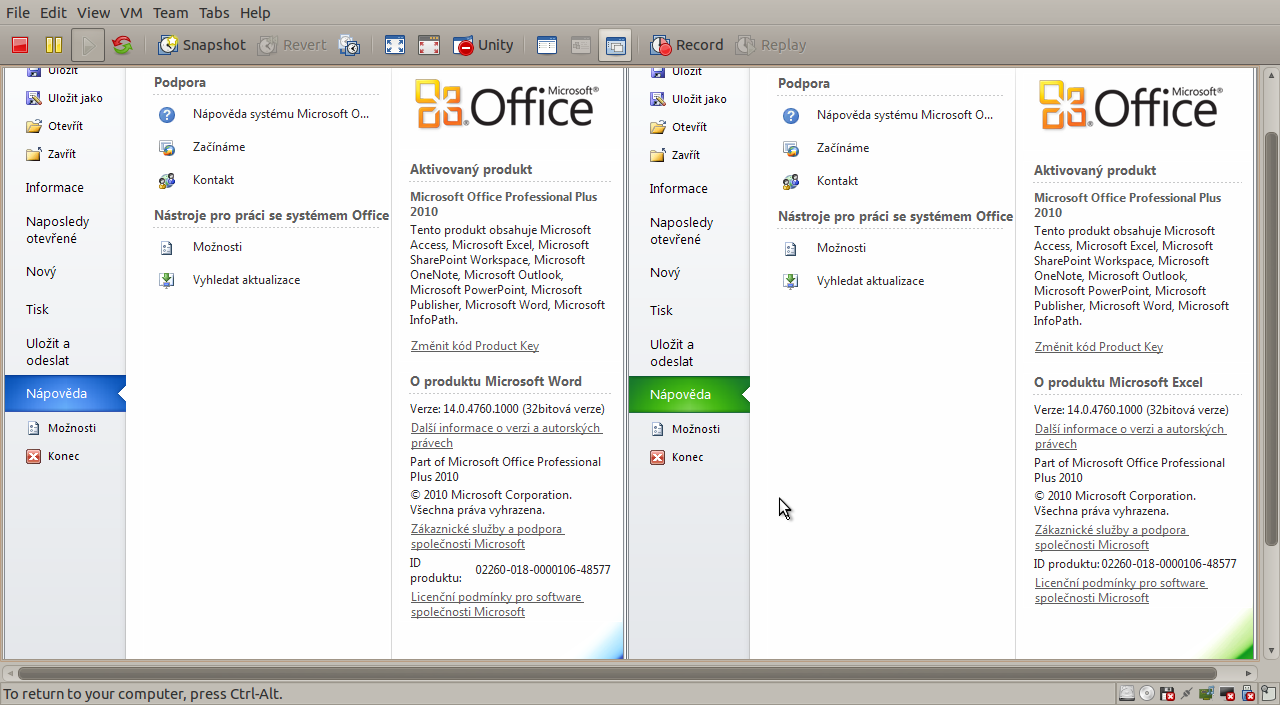
Task: Click Vyhledat aktualizace in the Excel window
Action: point(854,281)
